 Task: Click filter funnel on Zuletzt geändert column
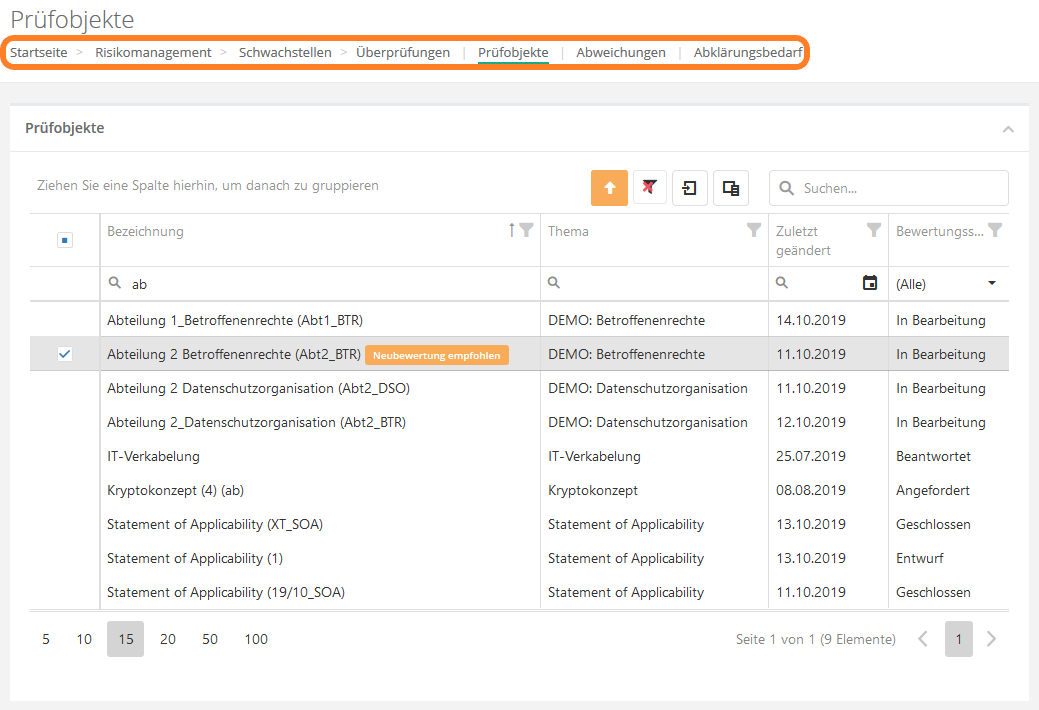(874, 231)
